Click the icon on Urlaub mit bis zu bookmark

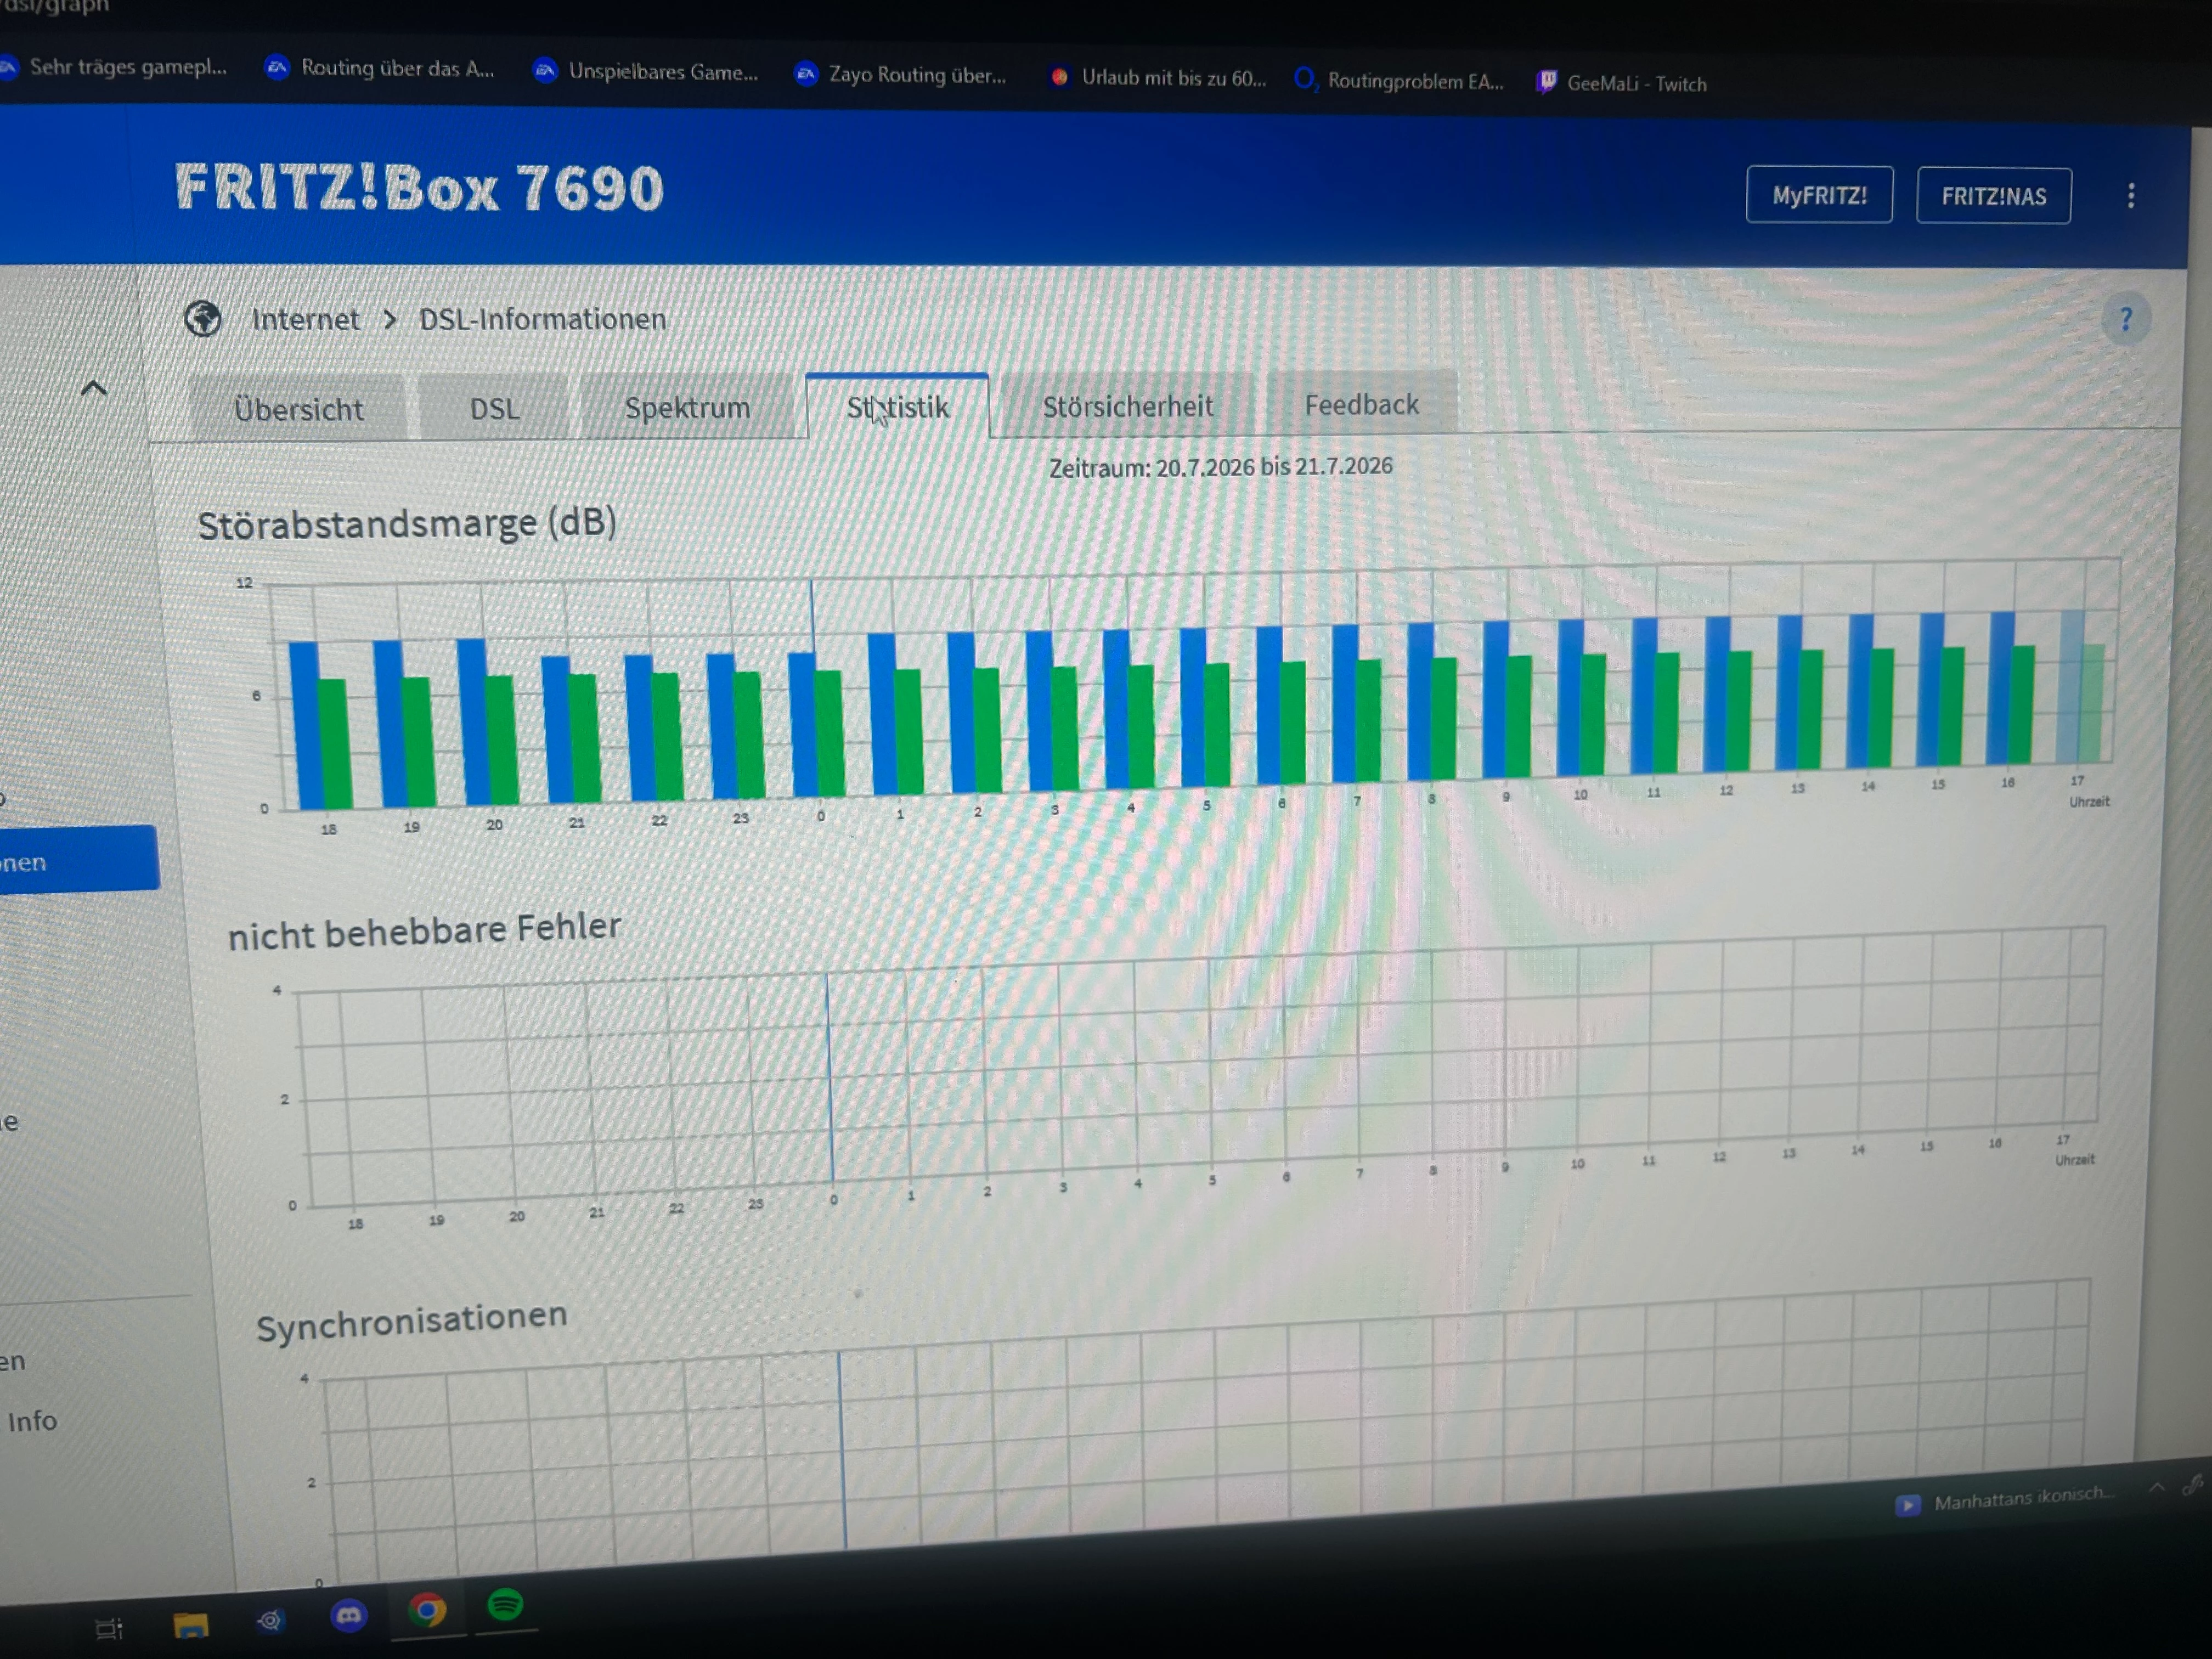[x=1059, y=76]
